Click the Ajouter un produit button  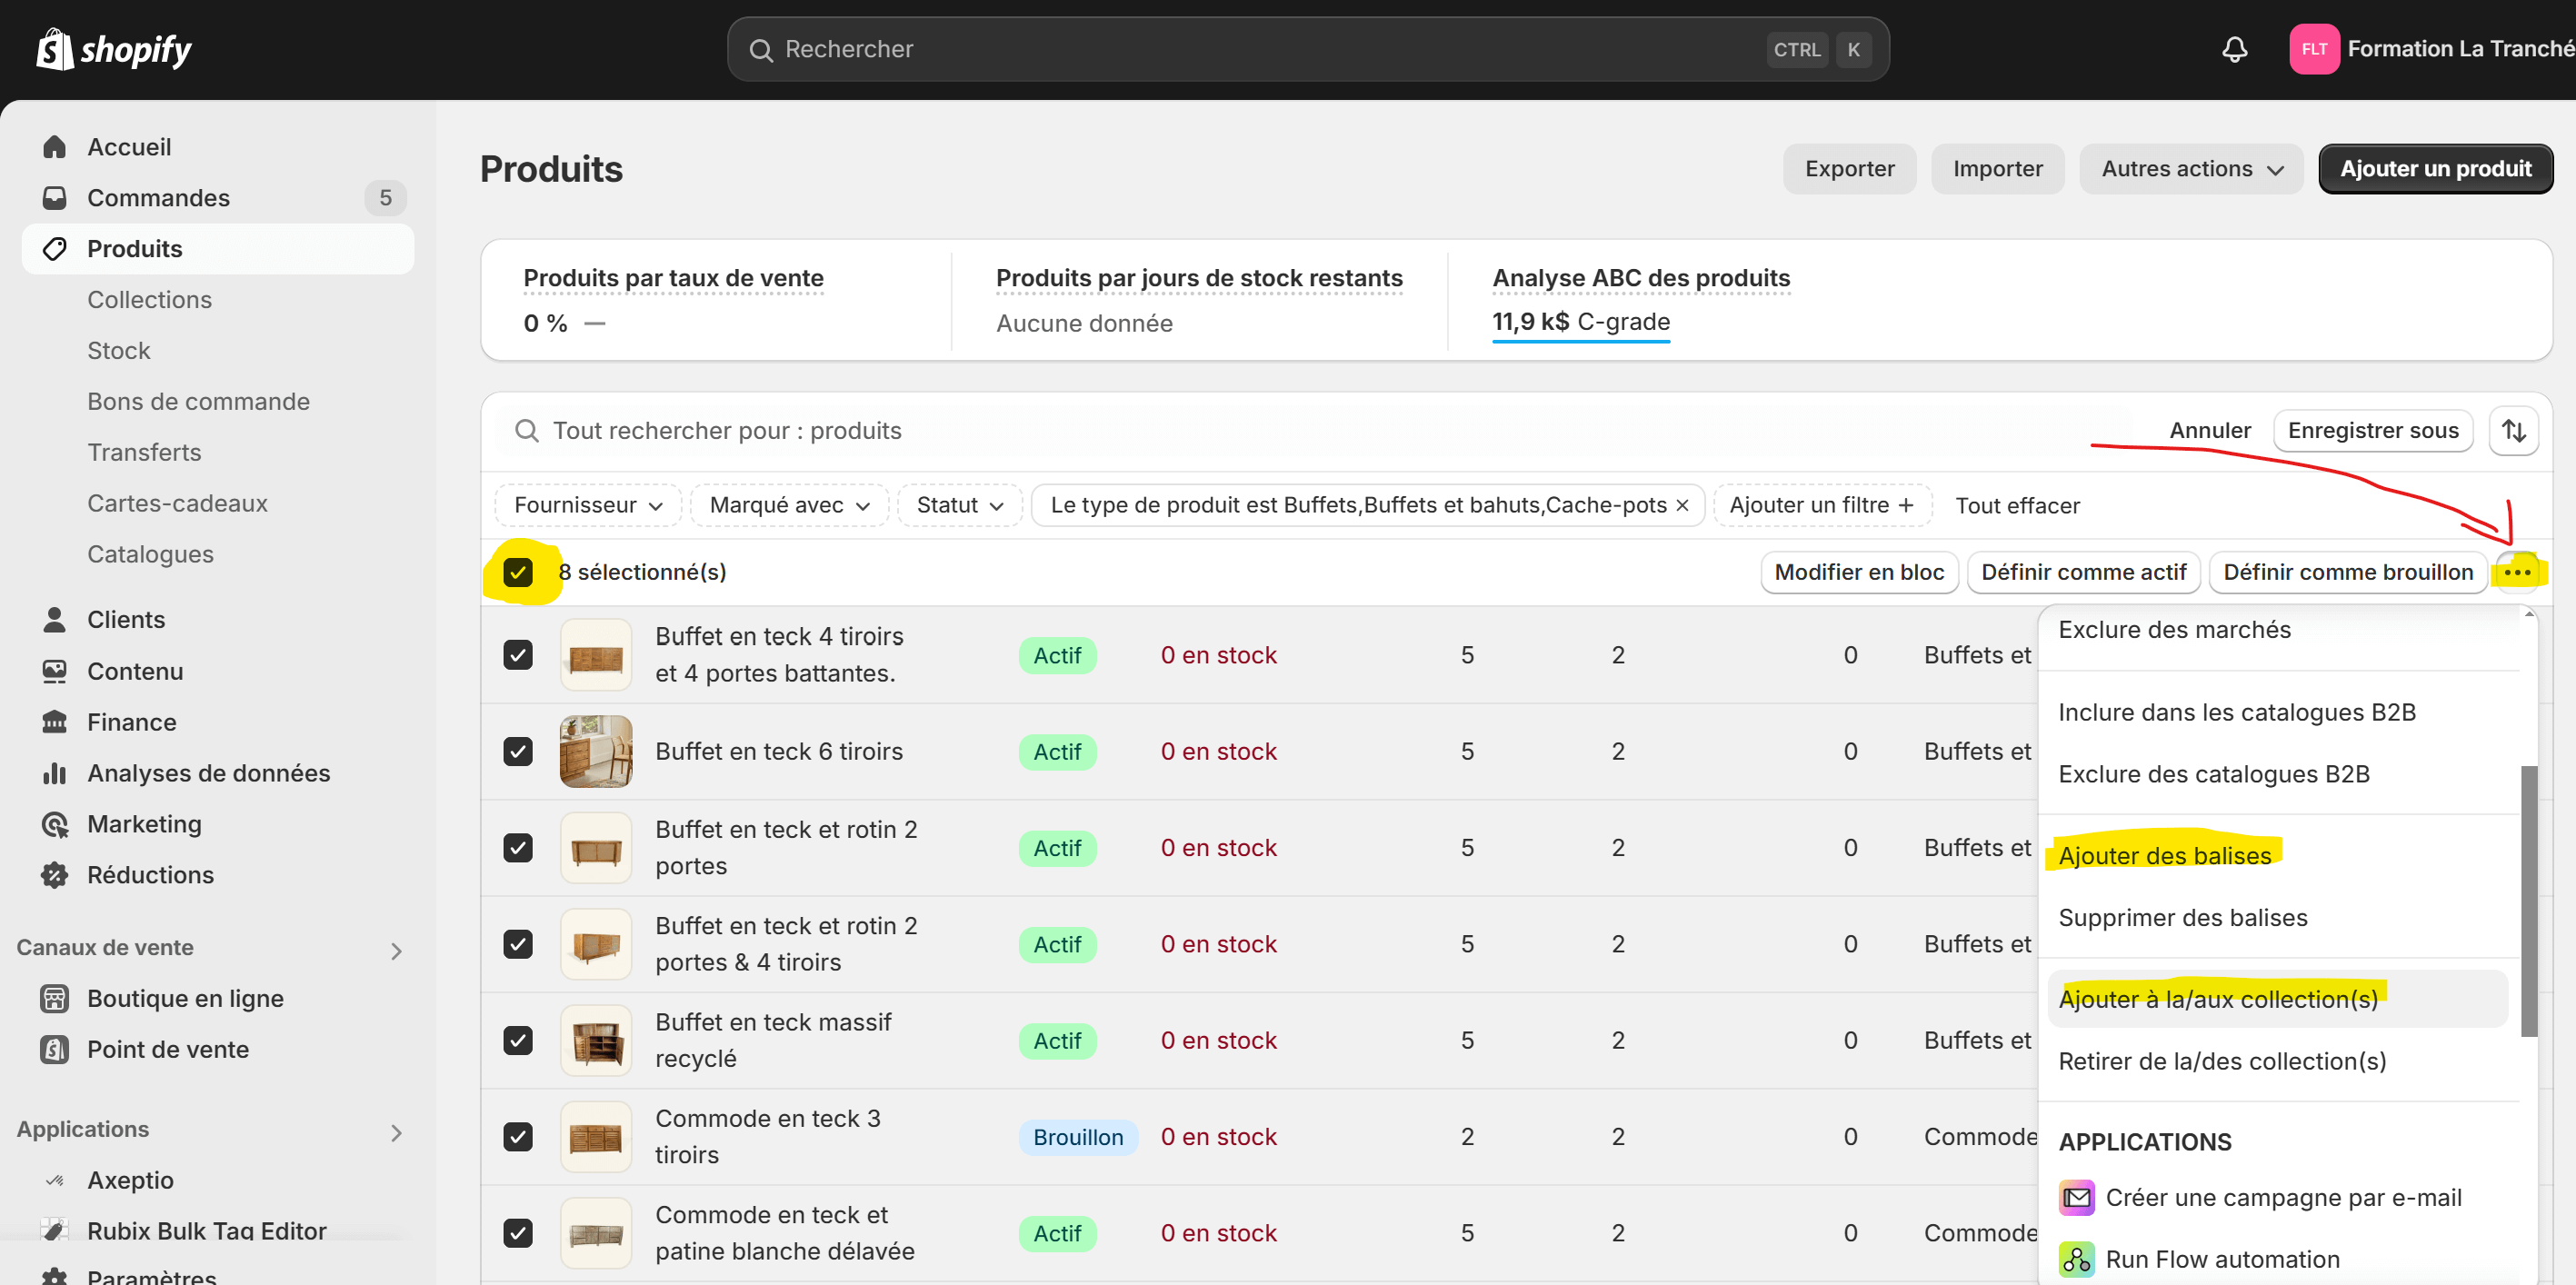(x=2434, y=169)
